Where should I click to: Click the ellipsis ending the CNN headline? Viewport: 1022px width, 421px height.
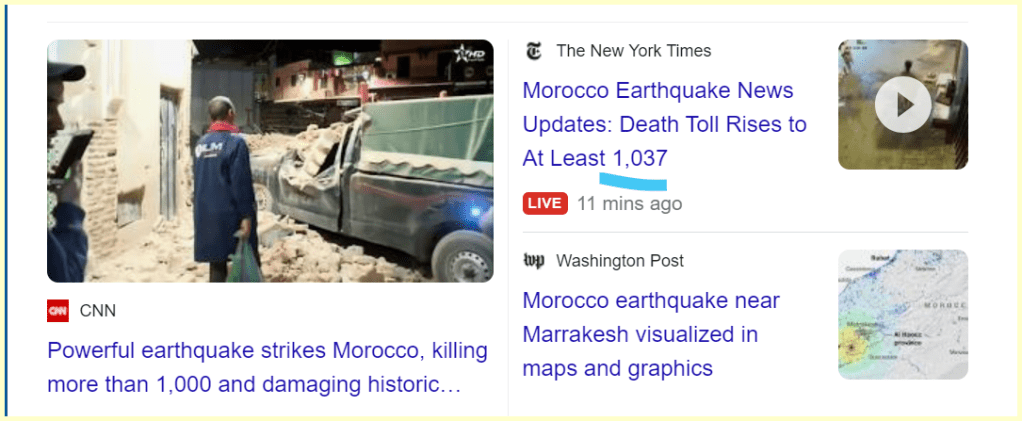tap(450, 384)
